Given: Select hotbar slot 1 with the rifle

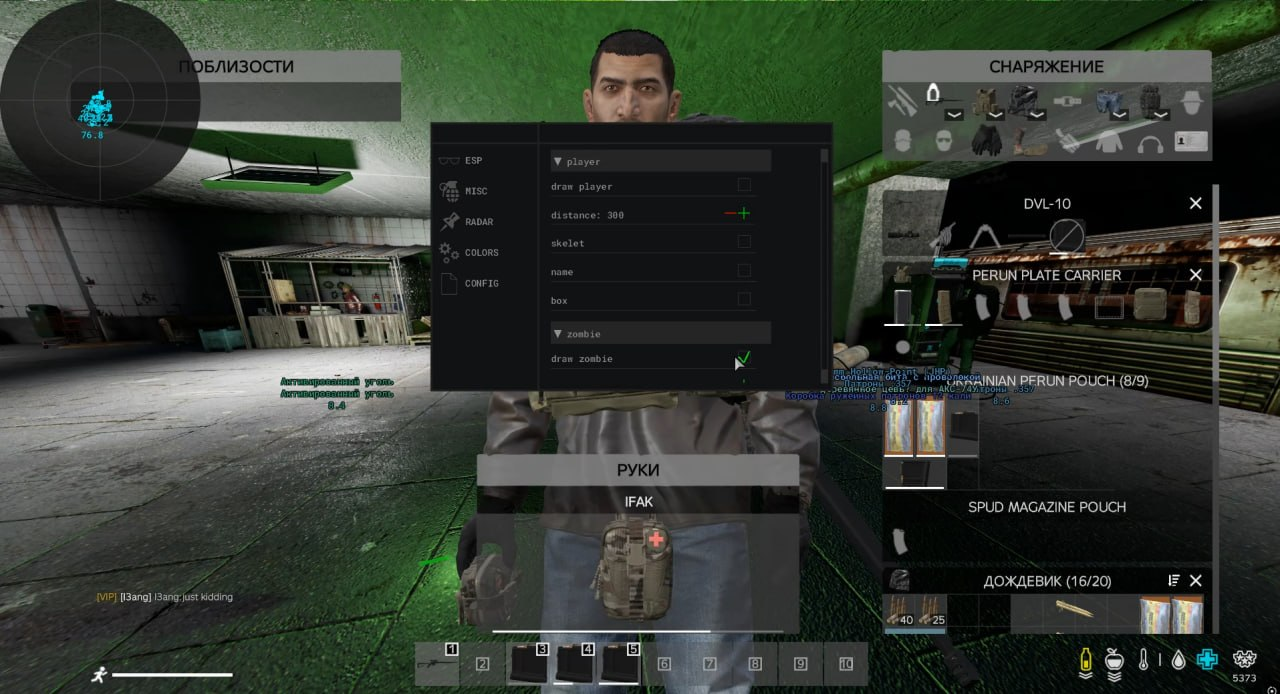Looking at the screenshot, I should [437, 663].
